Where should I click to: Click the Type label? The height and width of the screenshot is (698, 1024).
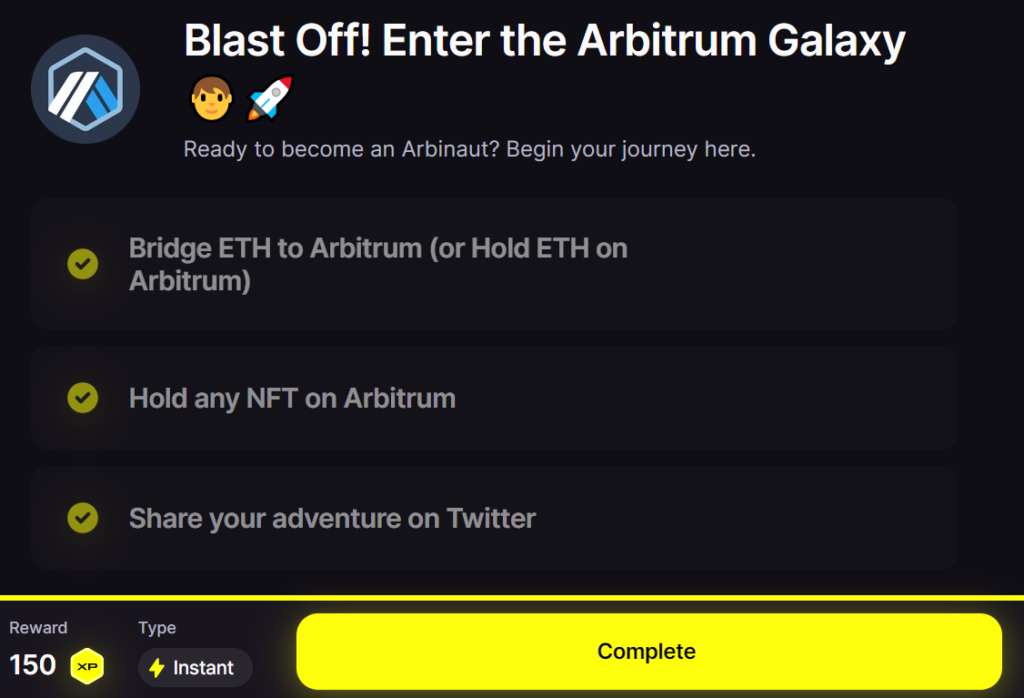(x=157, y=628)
